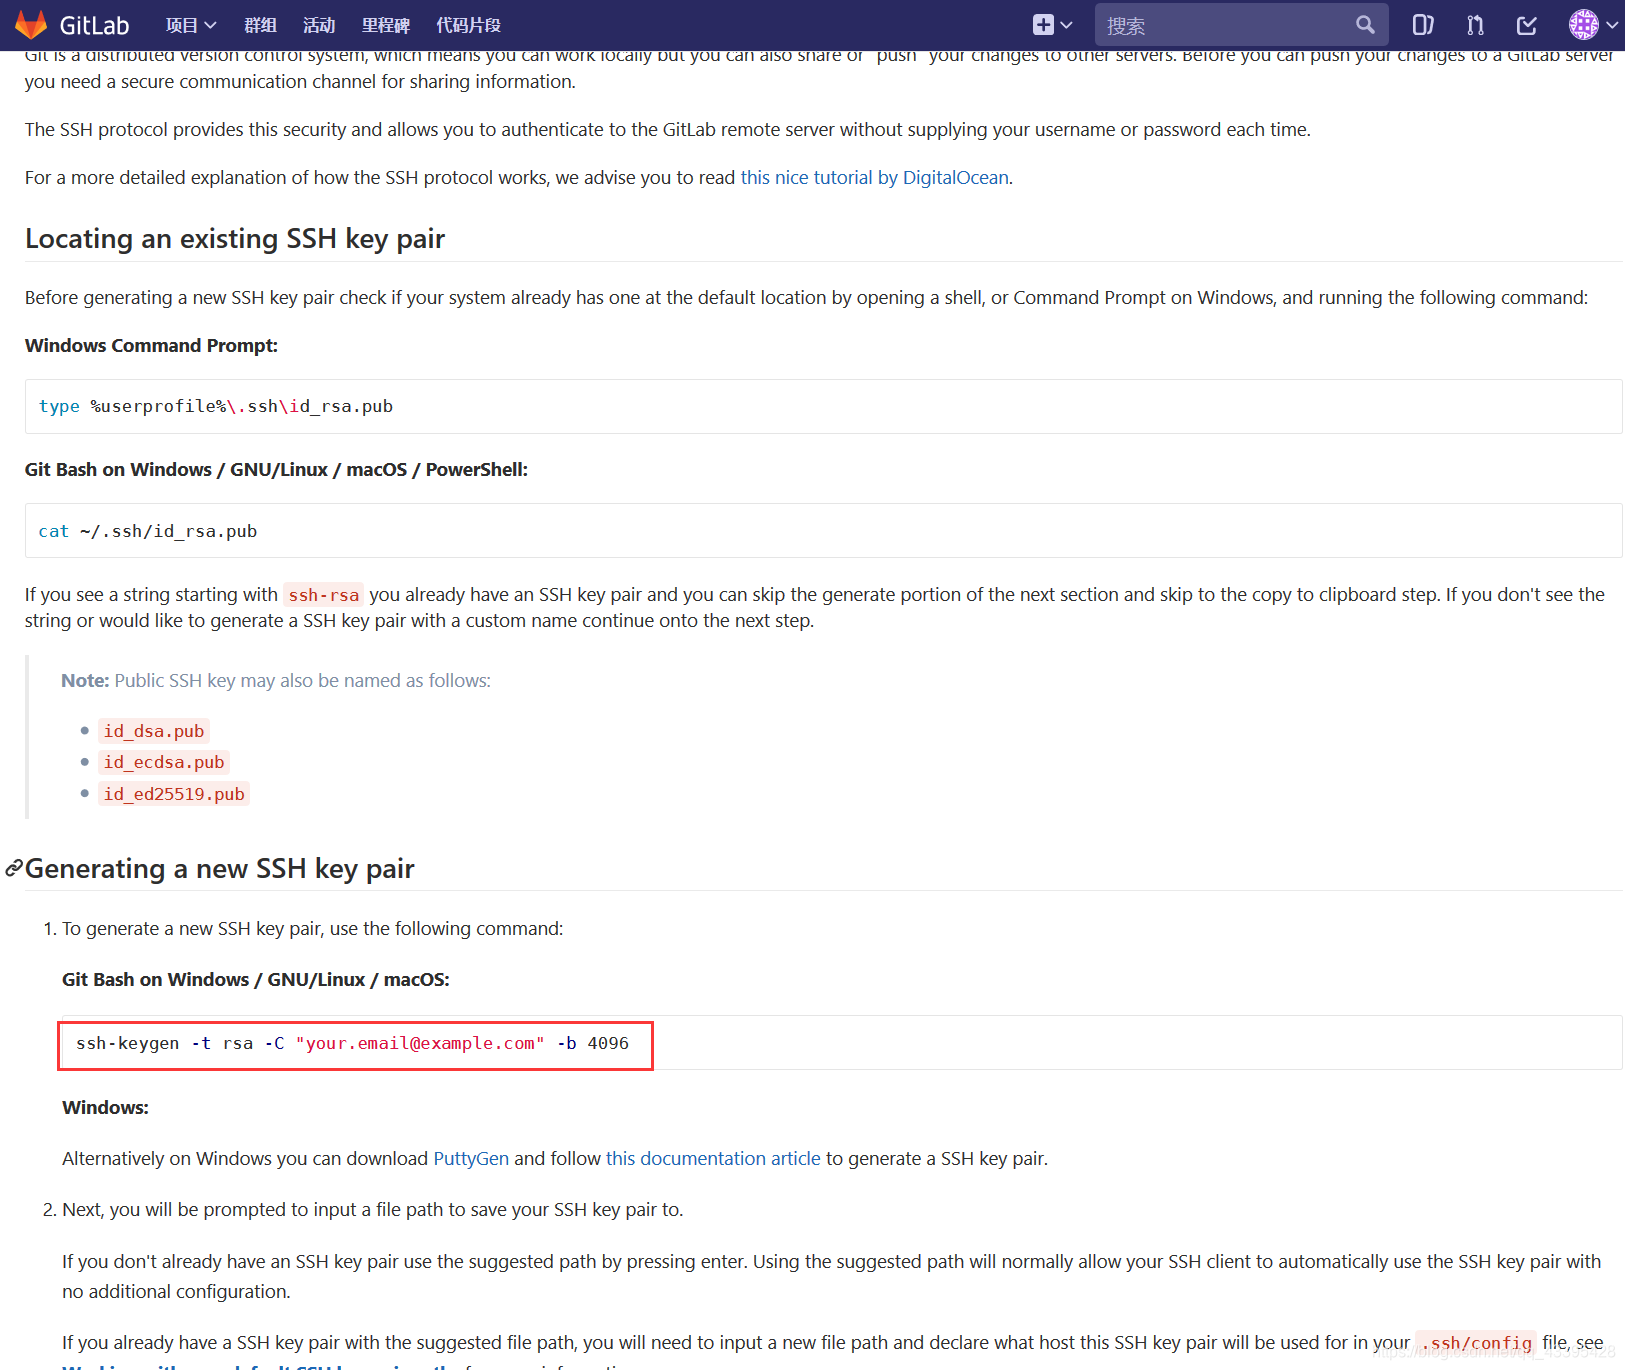Click the user avatar icon
Screen dimensions: 1625x1370
(1583, 25)
